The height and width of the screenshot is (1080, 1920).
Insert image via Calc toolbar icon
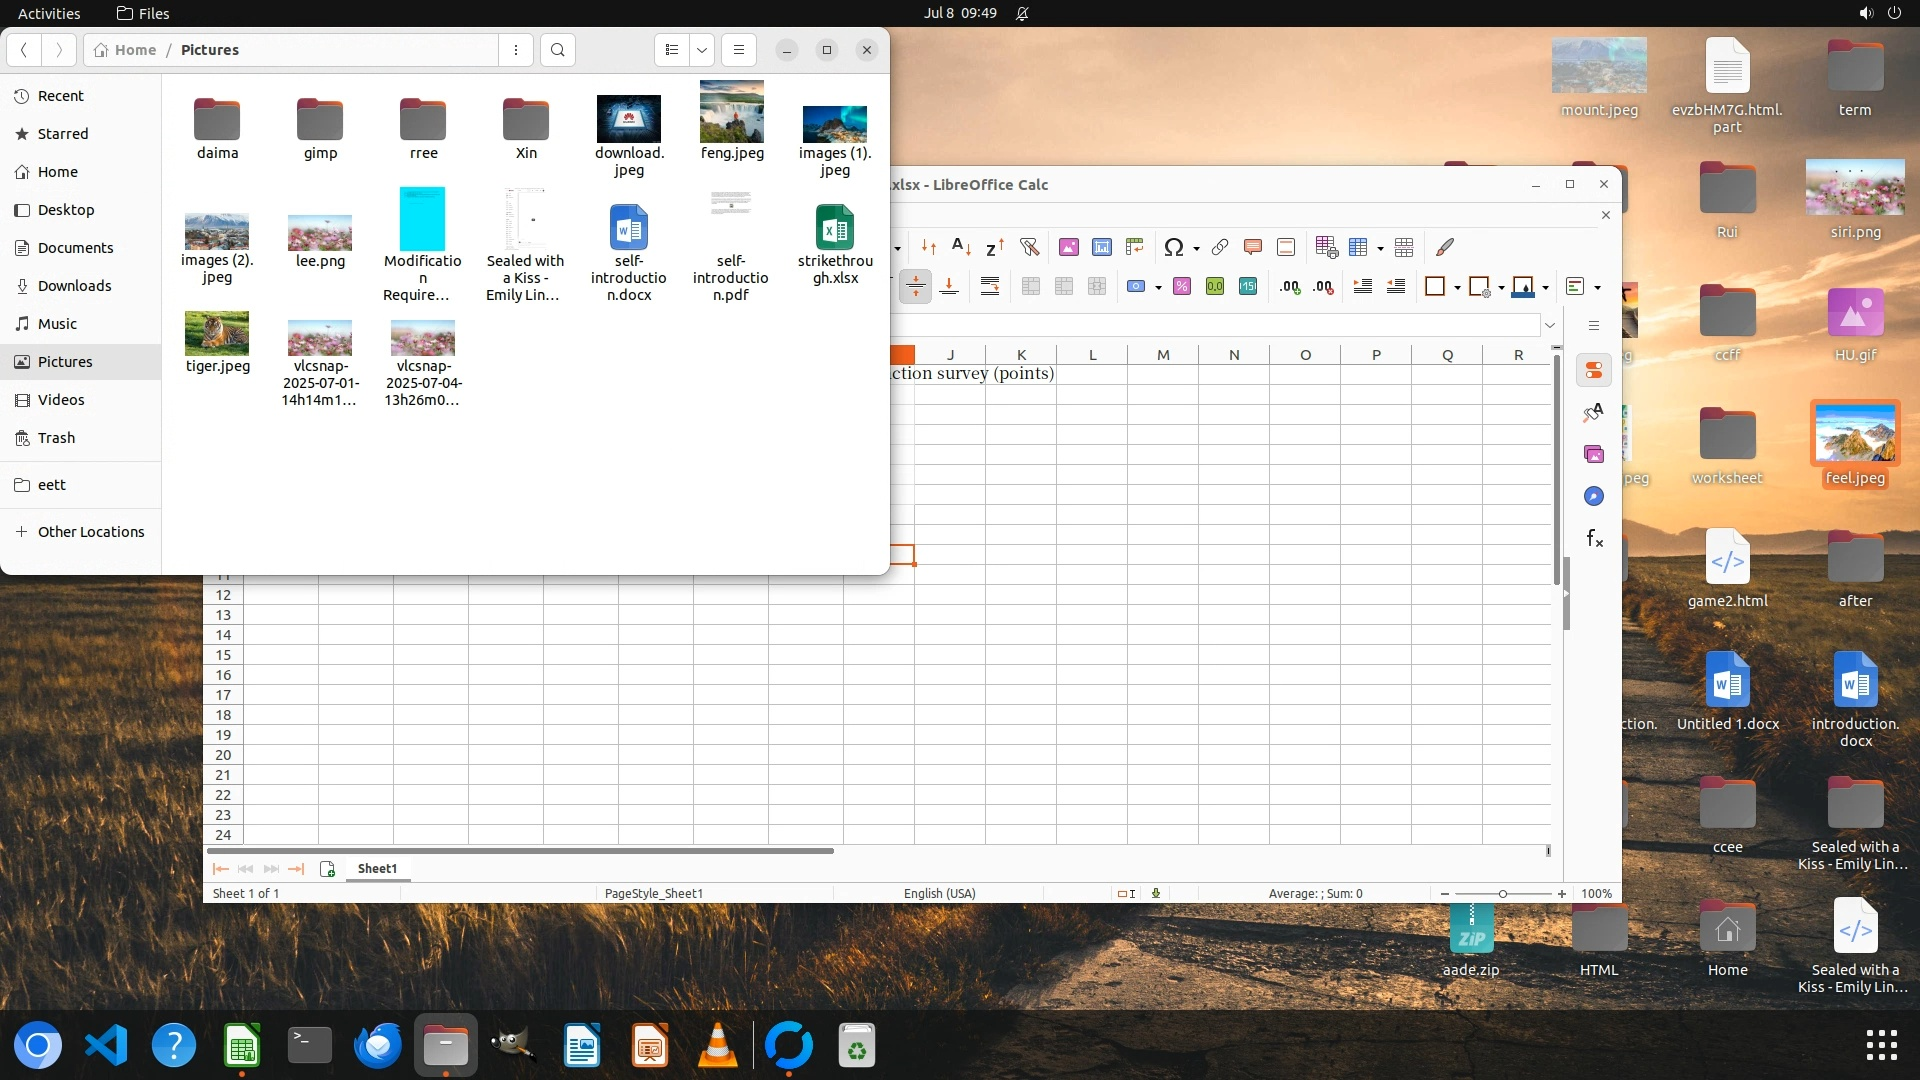click(x=1068, y=247)
